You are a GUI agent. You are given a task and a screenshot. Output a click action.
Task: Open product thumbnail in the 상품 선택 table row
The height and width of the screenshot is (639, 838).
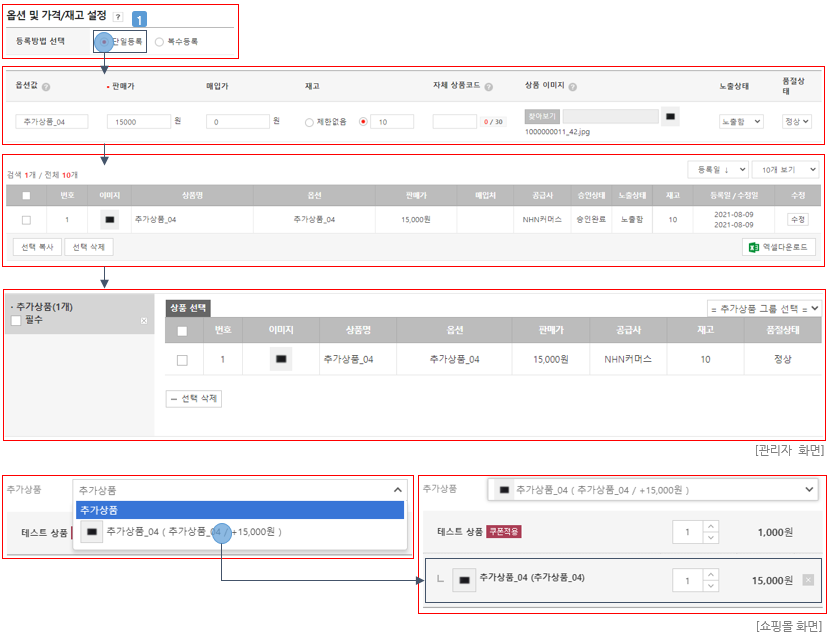(x=281, y=359)
